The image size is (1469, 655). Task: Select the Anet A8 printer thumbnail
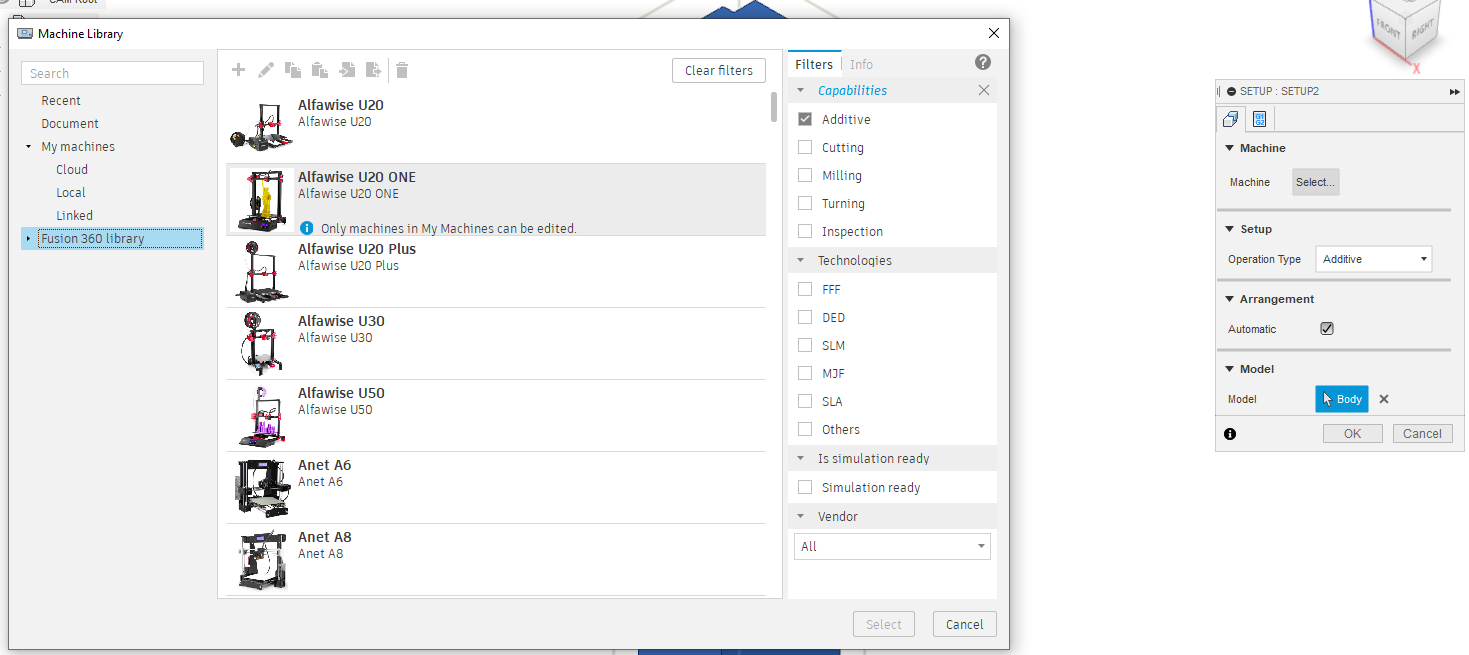[x=261, y=560]
